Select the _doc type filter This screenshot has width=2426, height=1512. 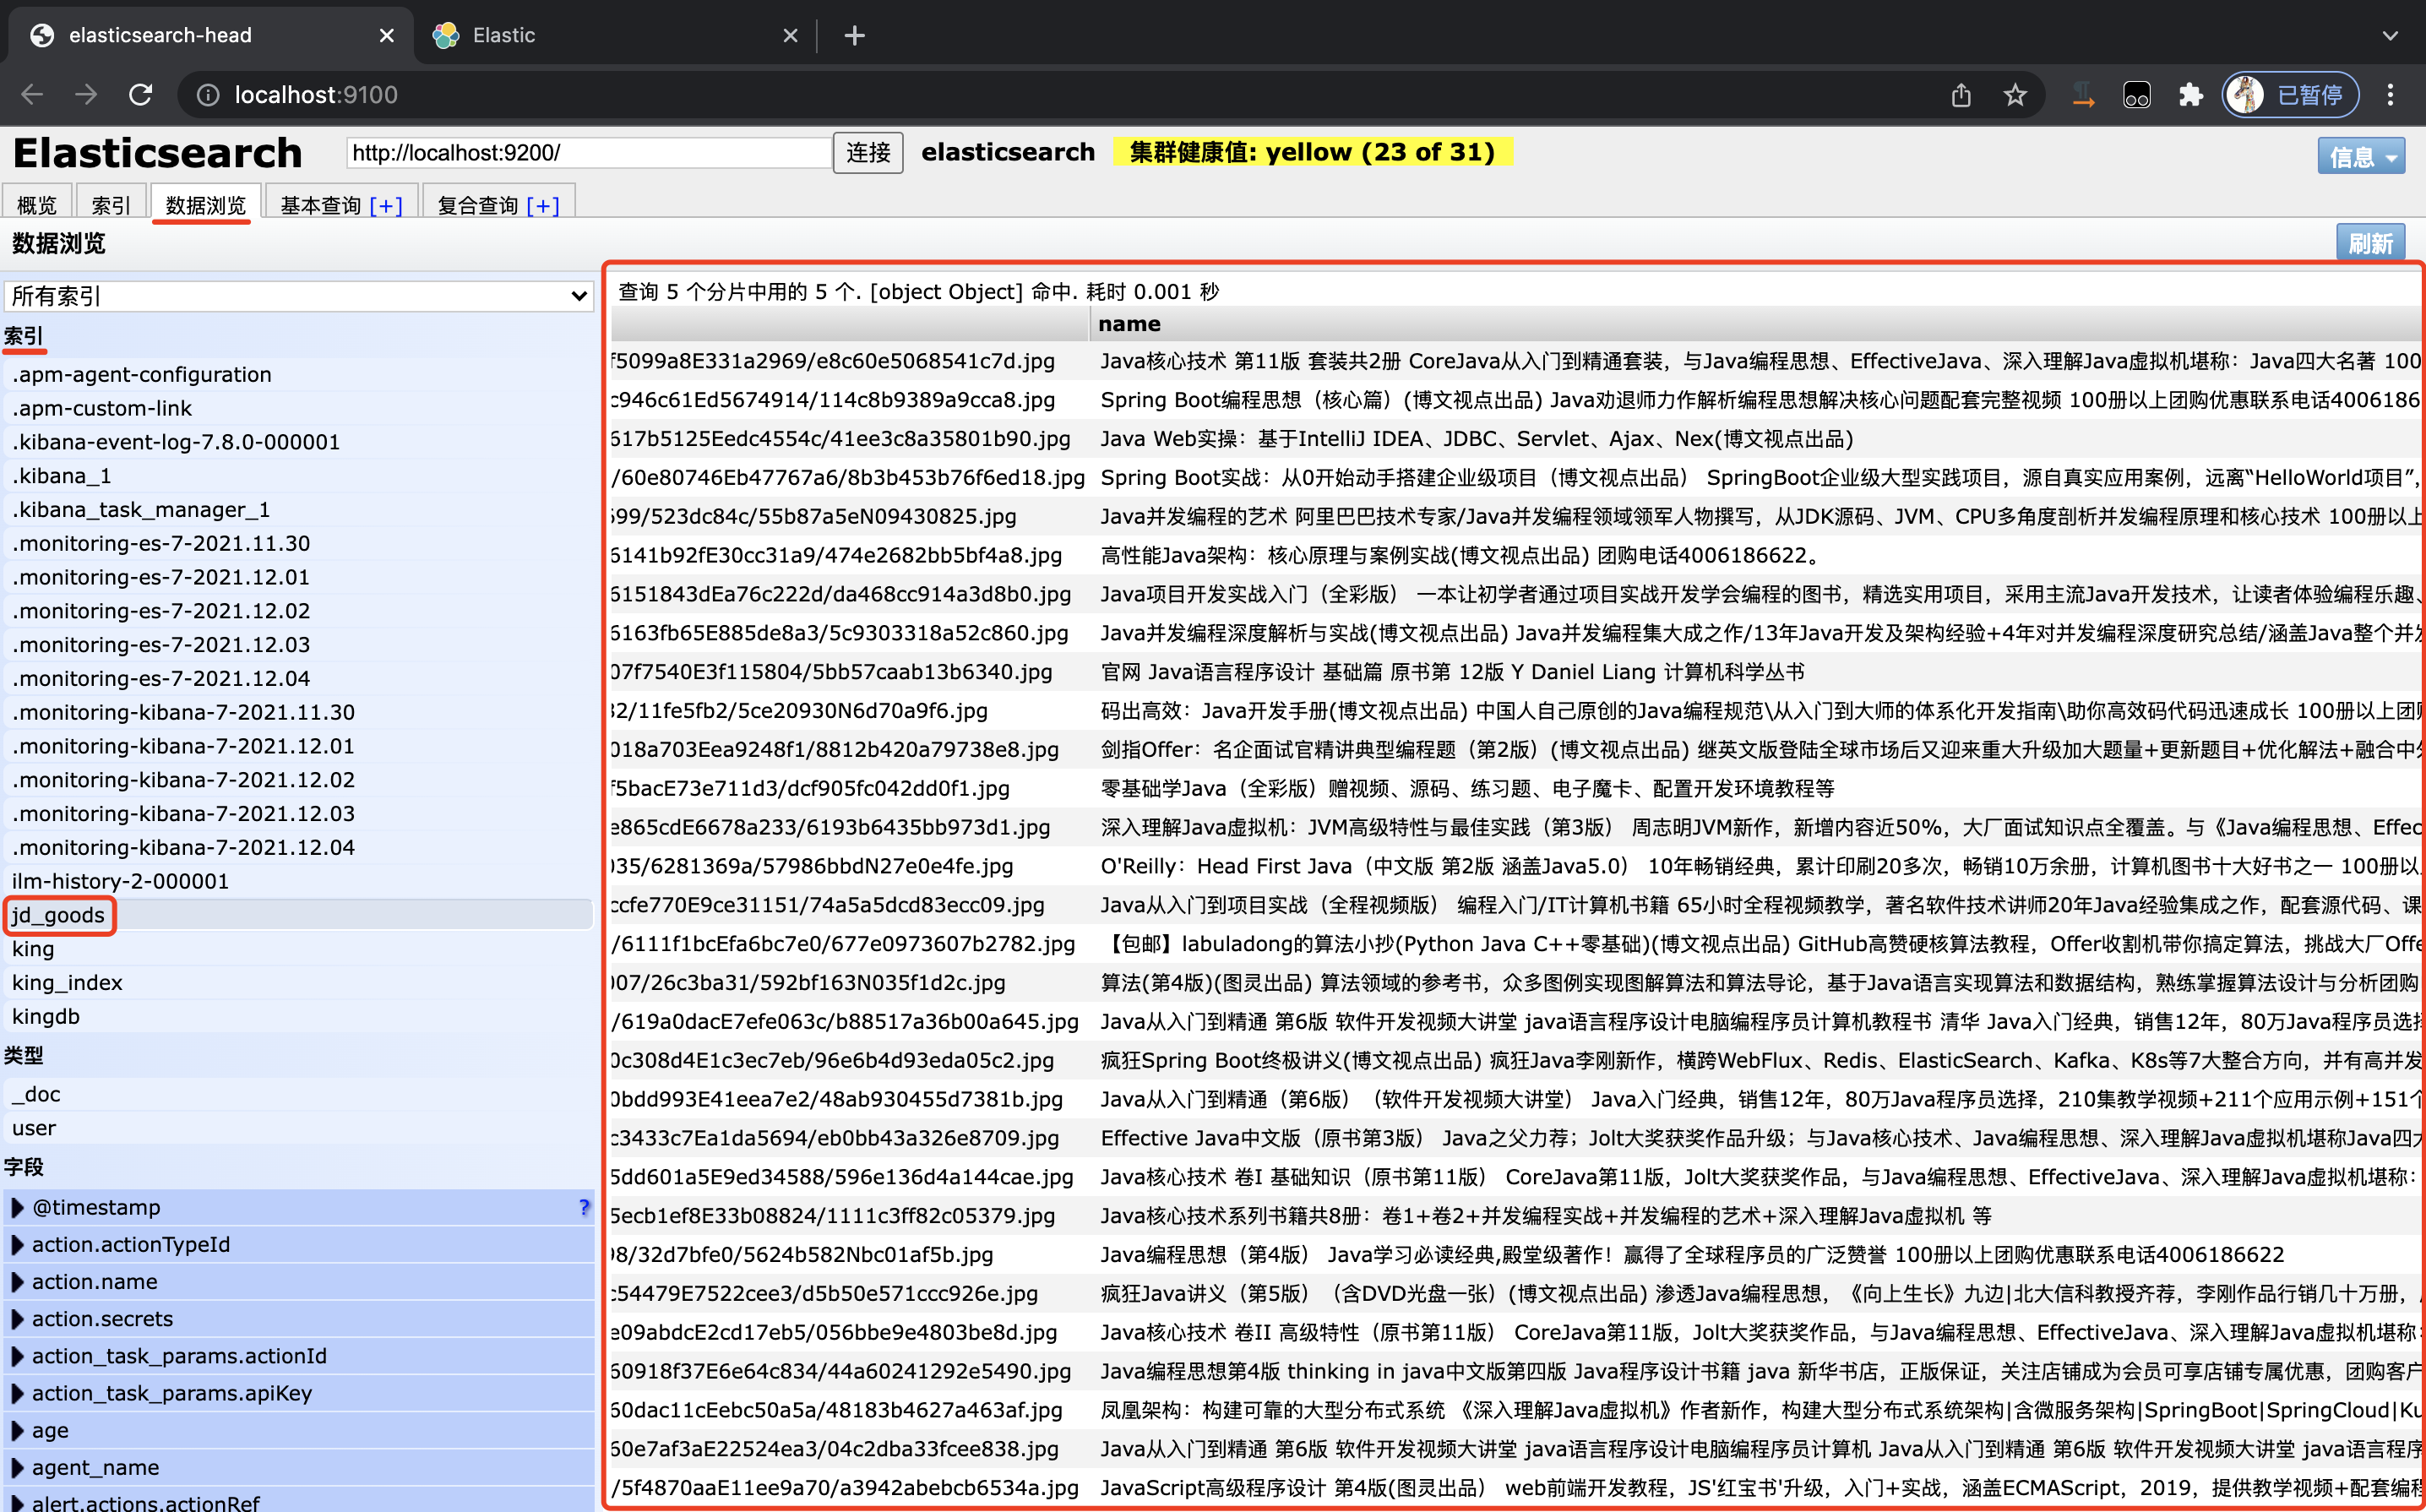pyautogui.click(x=299, y=1094)
